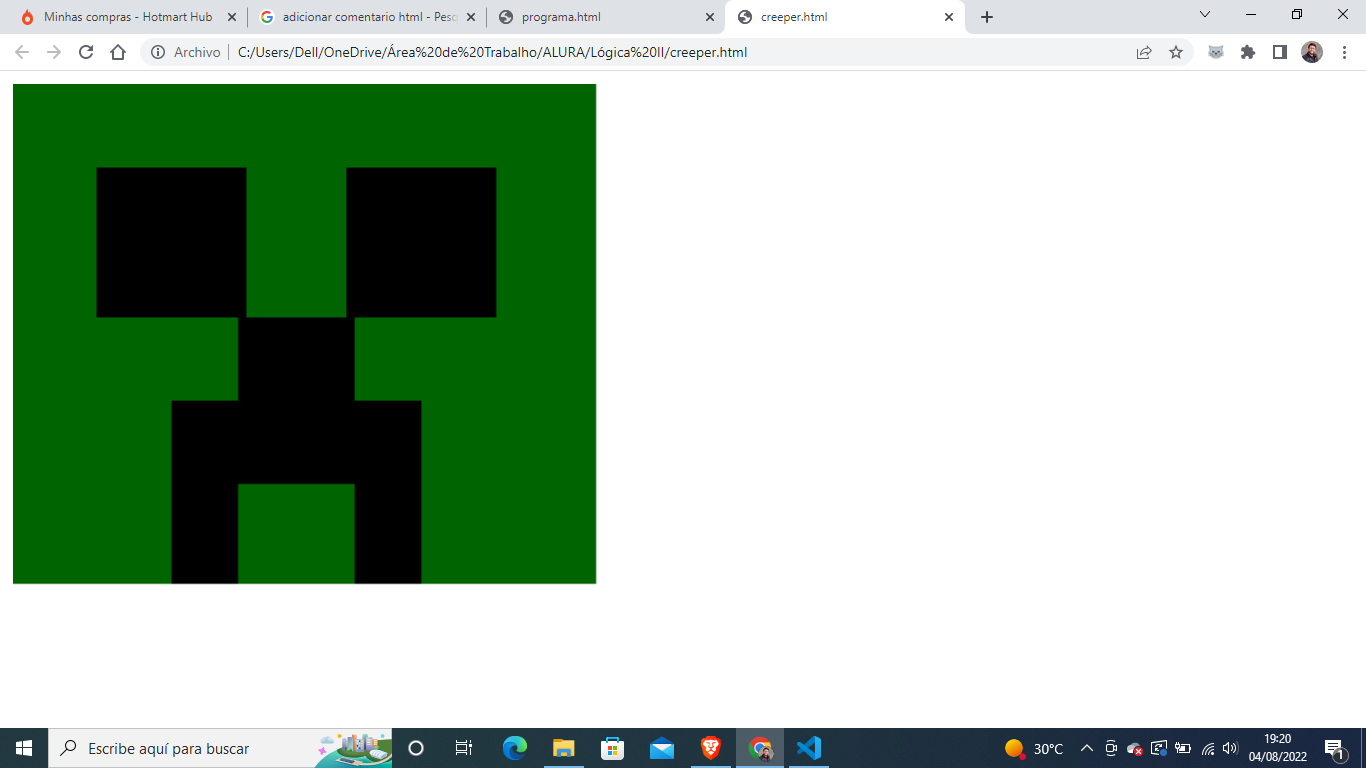Viewport: 1366px width, 768px height.
Task: View site information for Archivo
Action: coord(185,52)
